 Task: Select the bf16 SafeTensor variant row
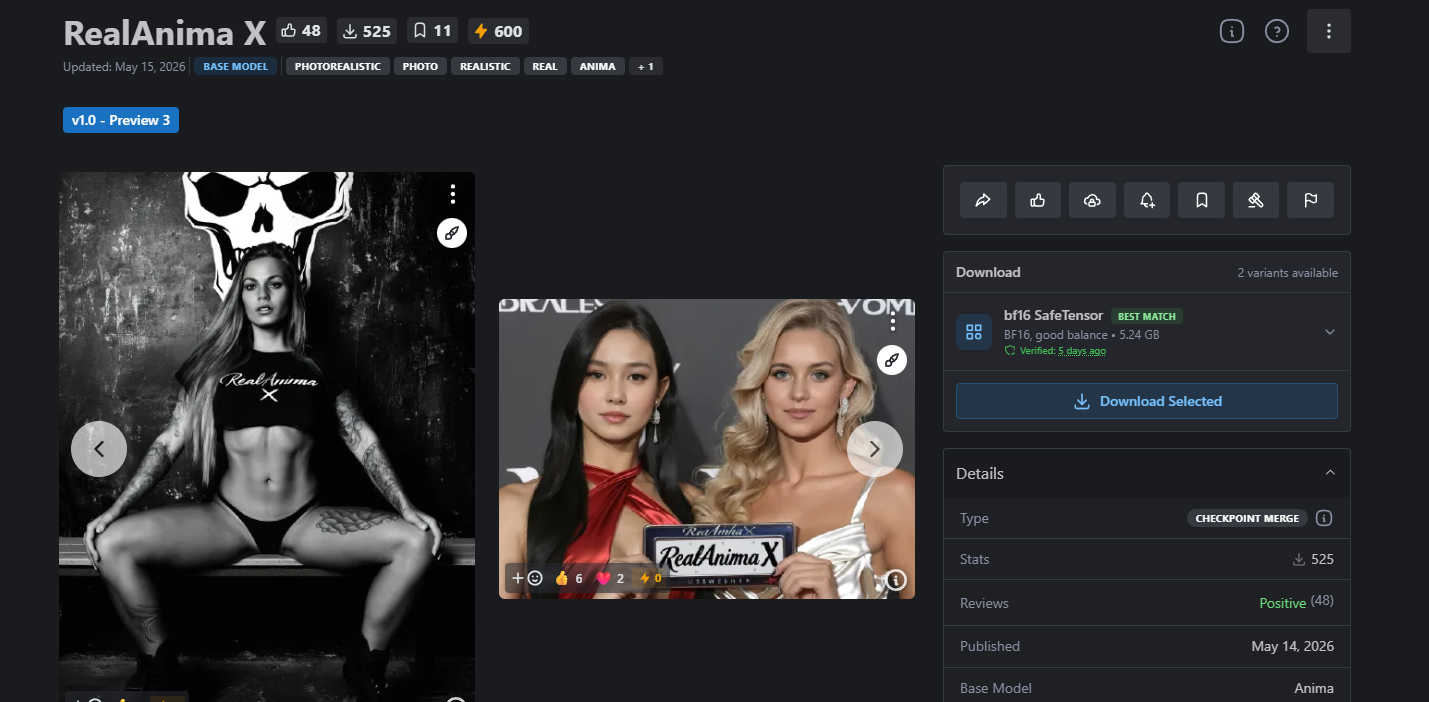1147,332
